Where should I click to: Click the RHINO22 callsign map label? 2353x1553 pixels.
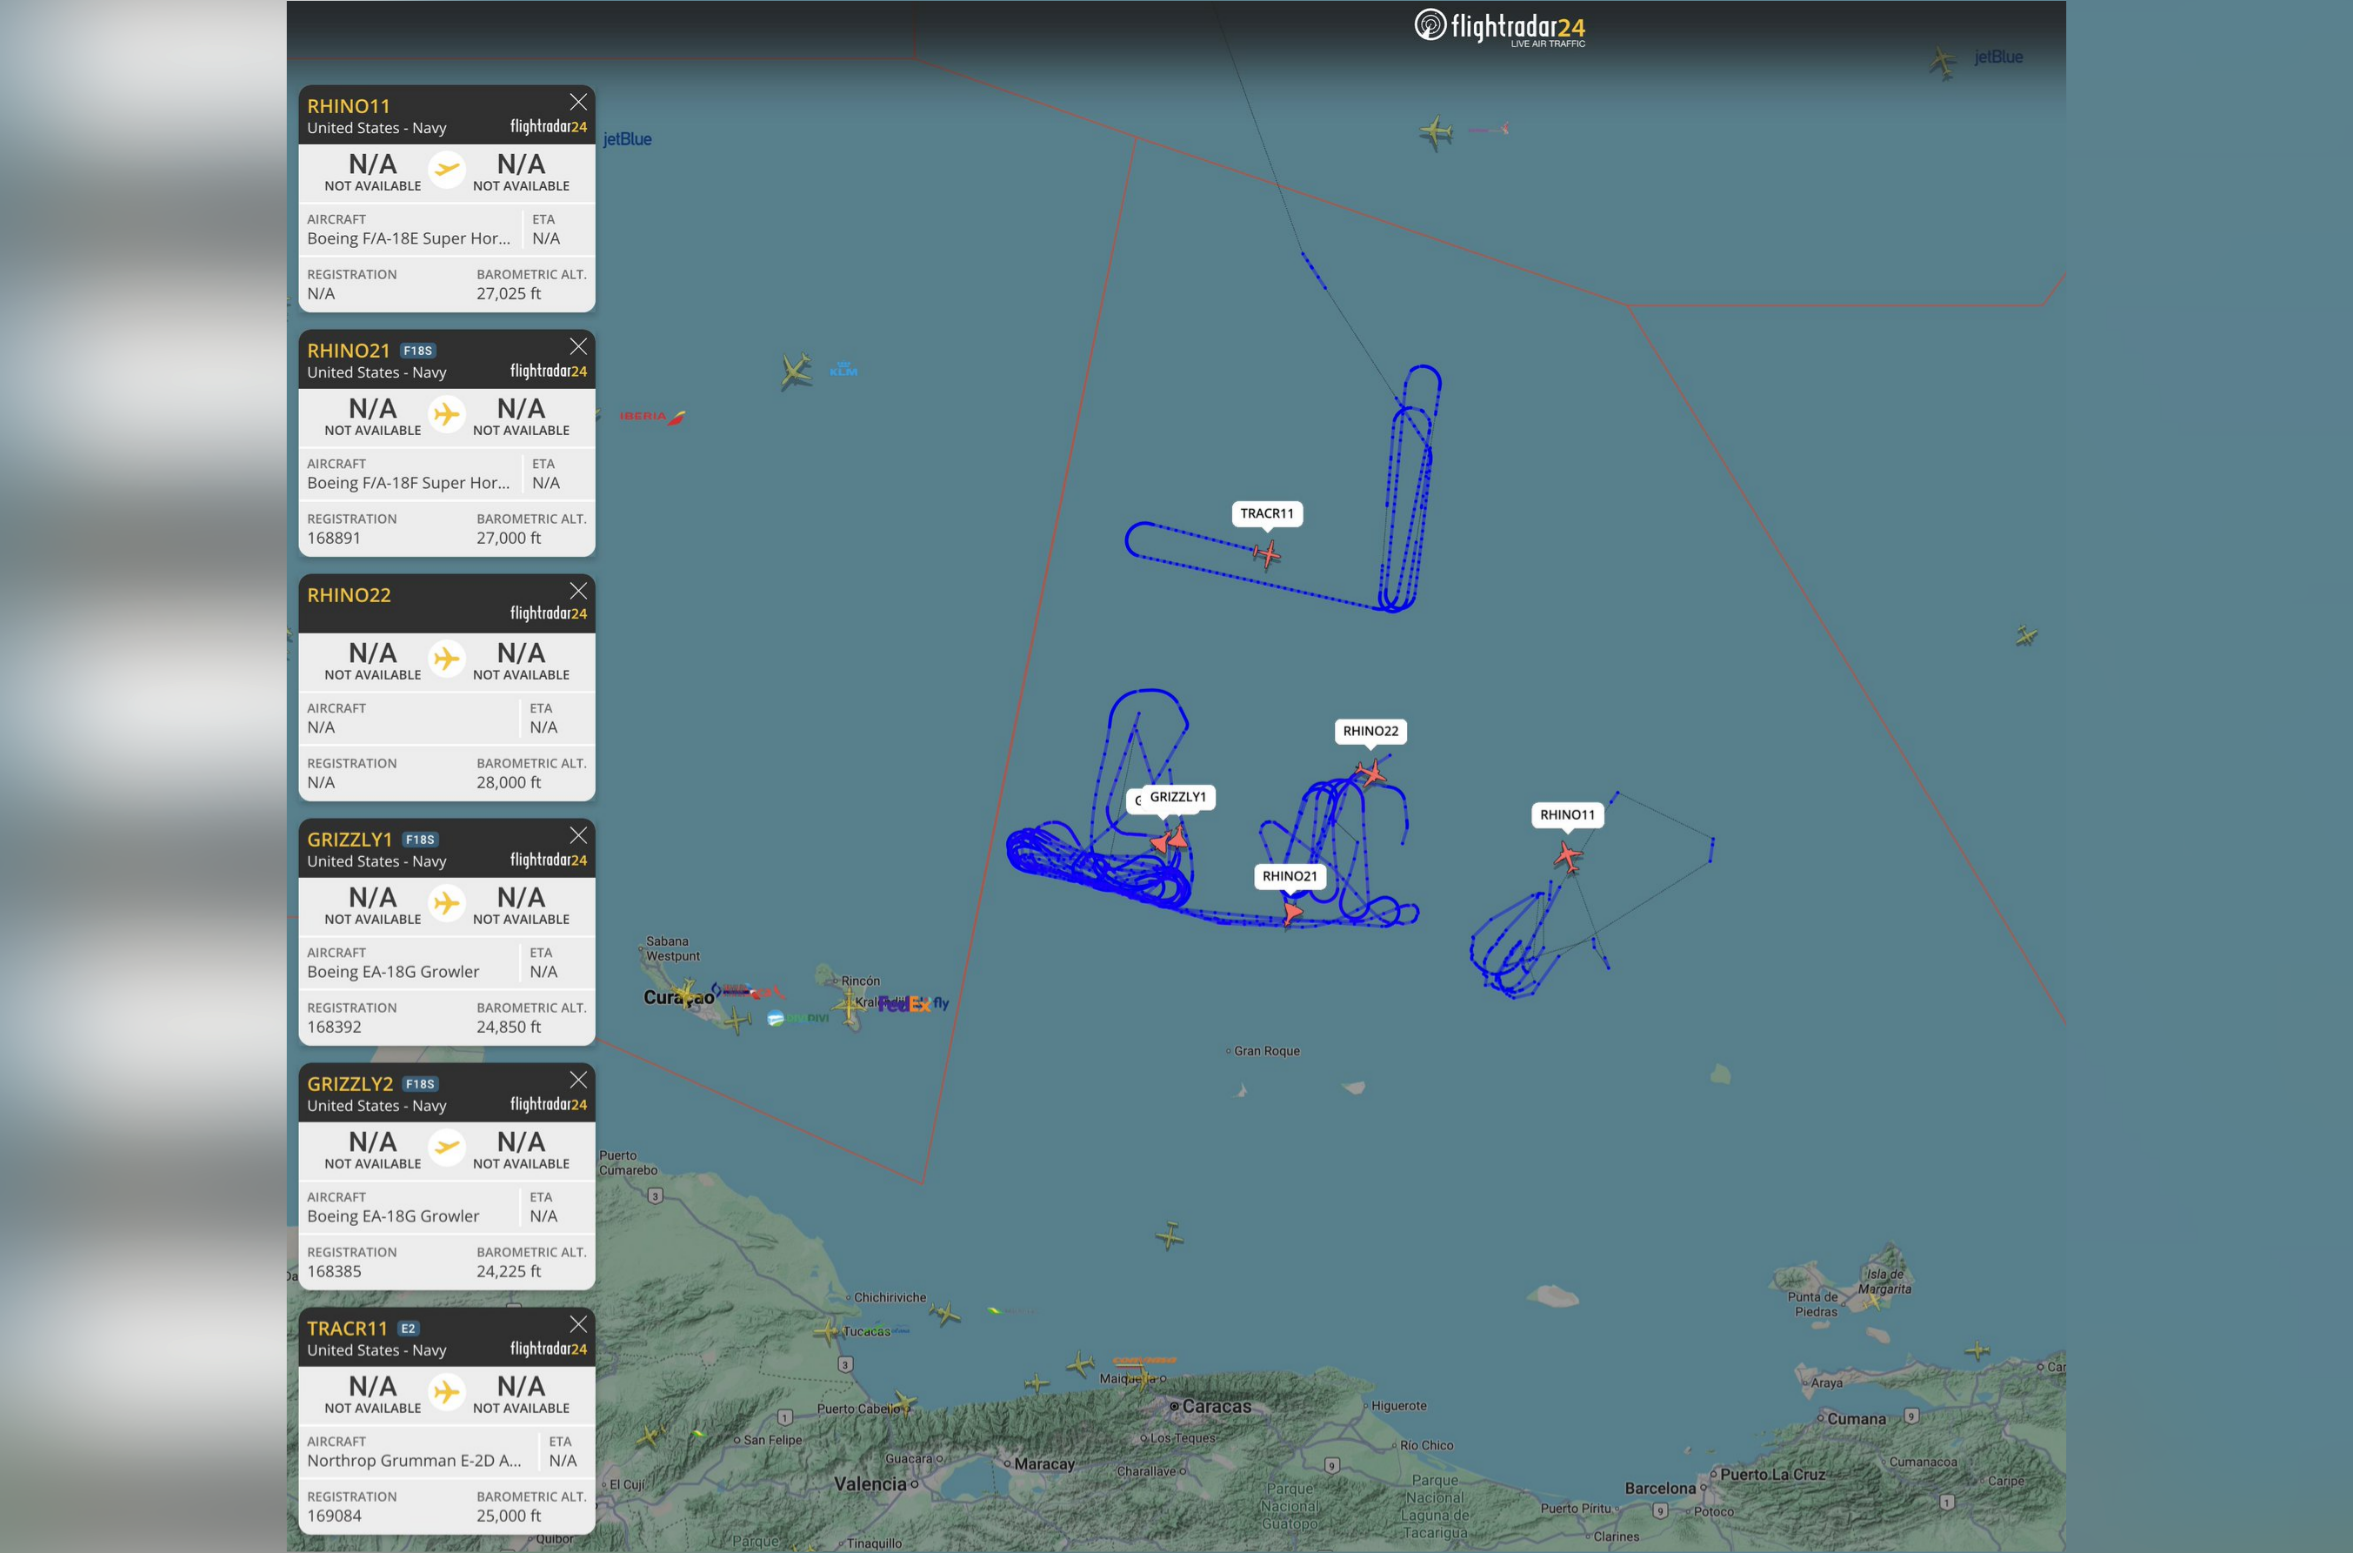[x=1370, y=731]
